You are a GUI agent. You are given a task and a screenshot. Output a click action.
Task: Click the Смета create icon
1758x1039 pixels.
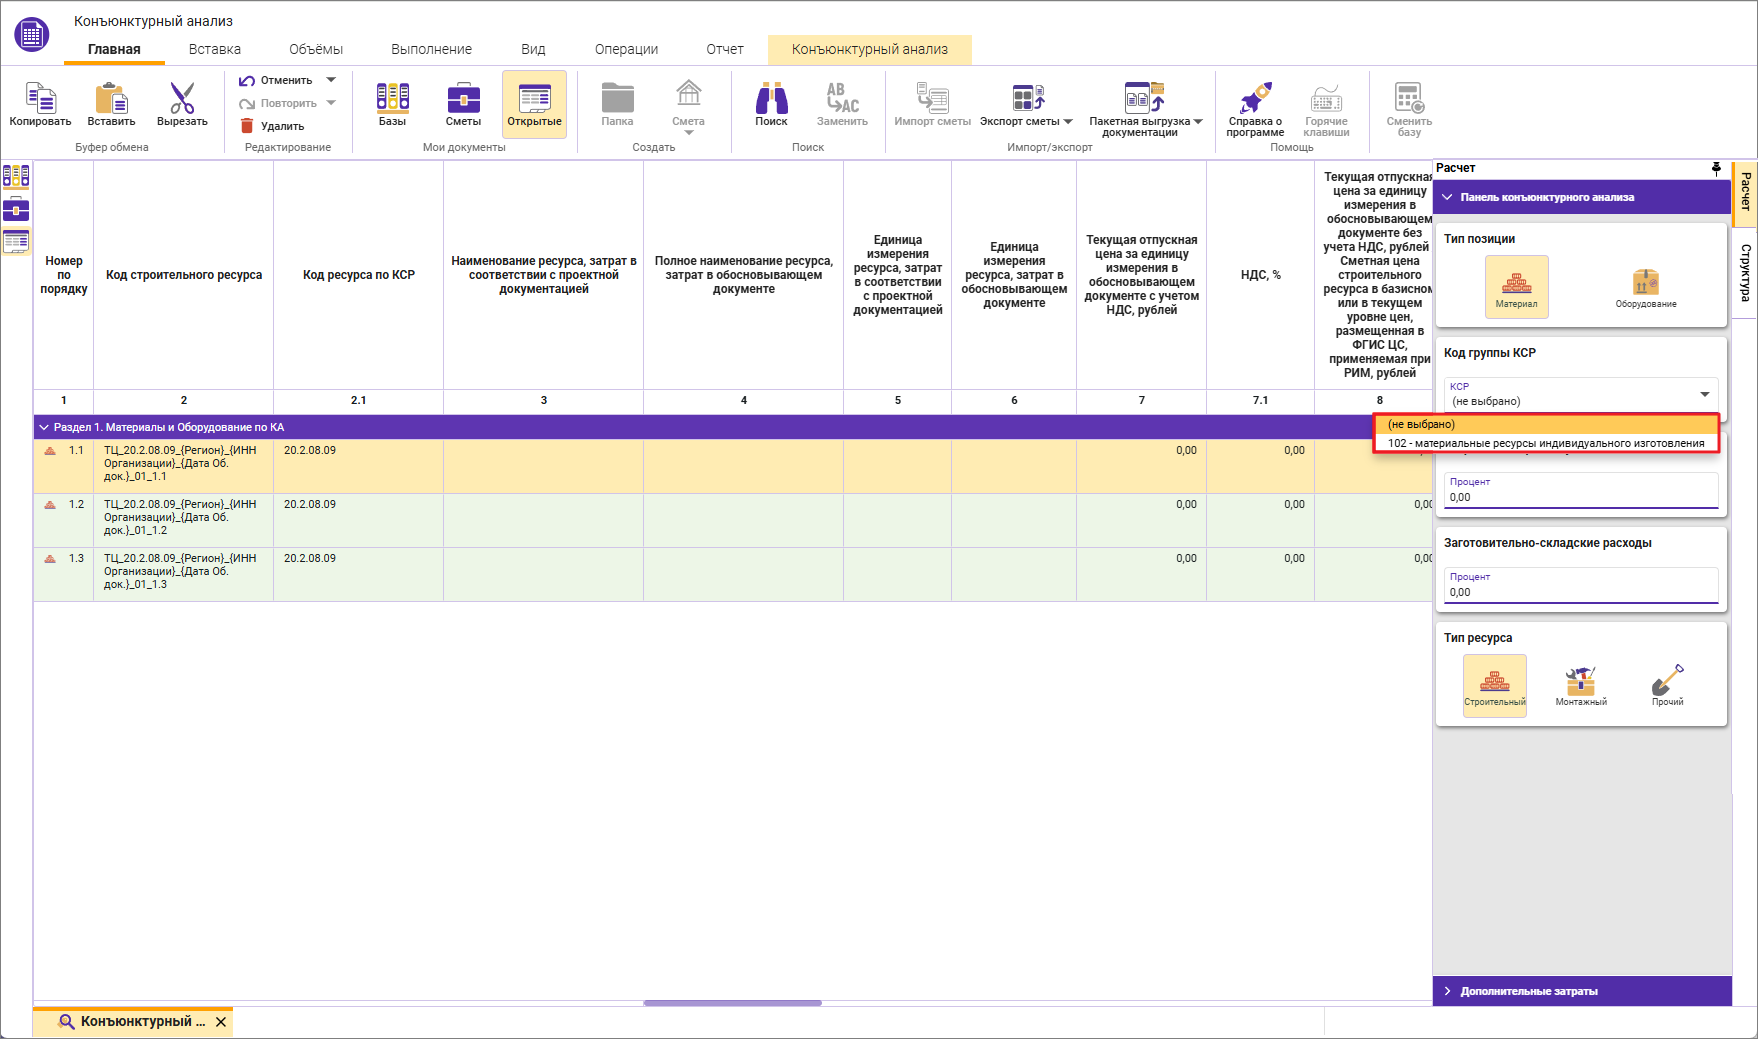tap(688, 95)
